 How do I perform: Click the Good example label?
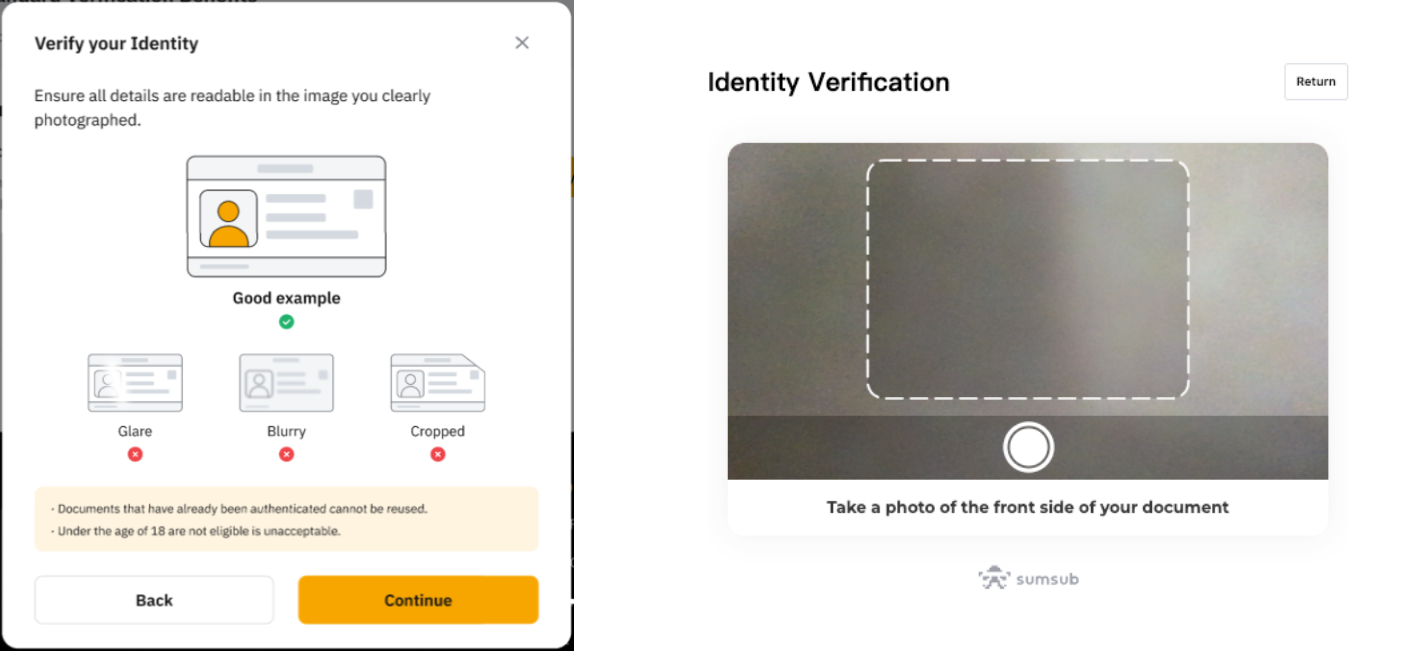[x=286, y=298]
